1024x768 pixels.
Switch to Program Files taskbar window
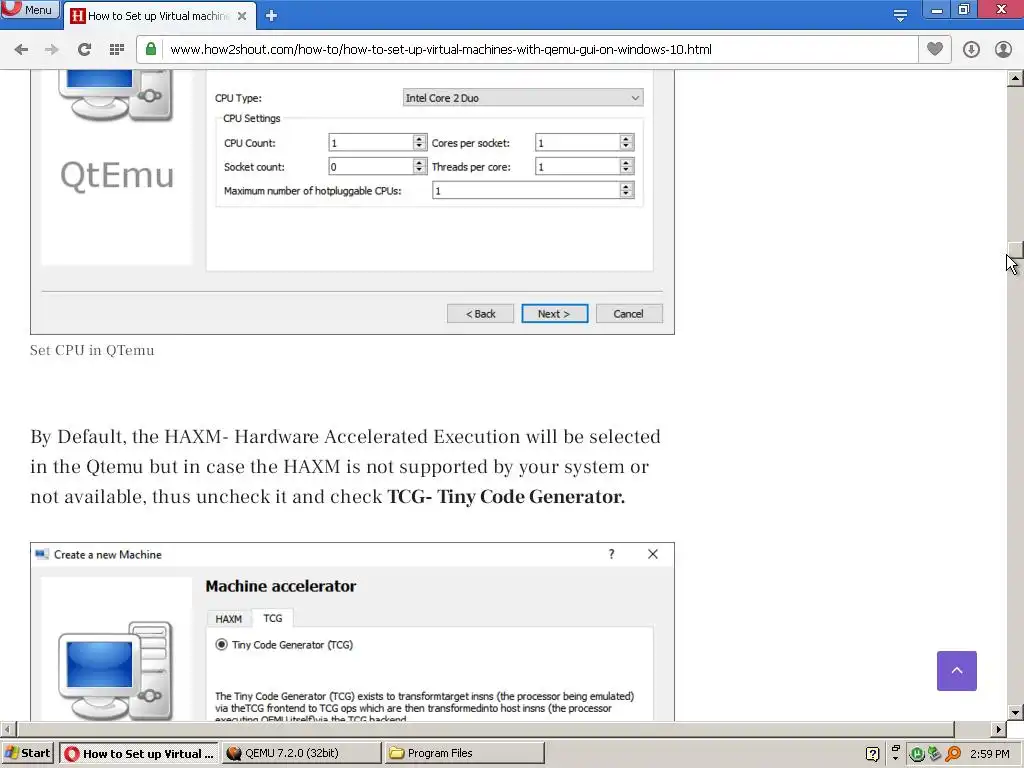pyautogui.click(x=464, y=753)
